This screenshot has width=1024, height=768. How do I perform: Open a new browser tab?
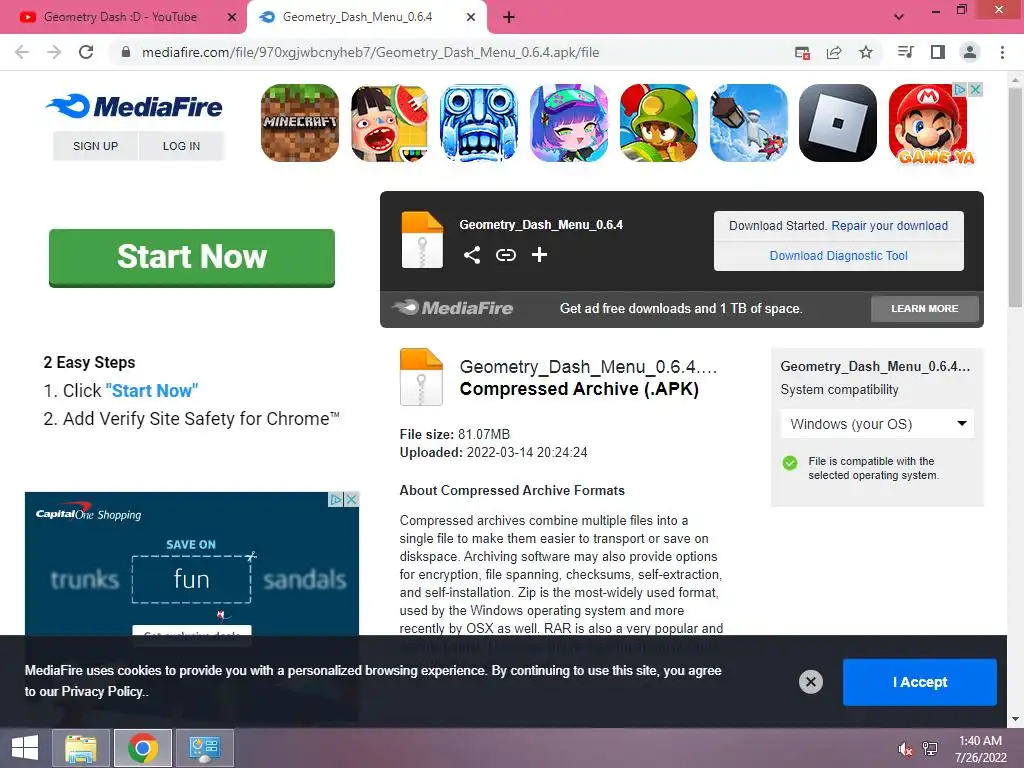pos(509,17)
